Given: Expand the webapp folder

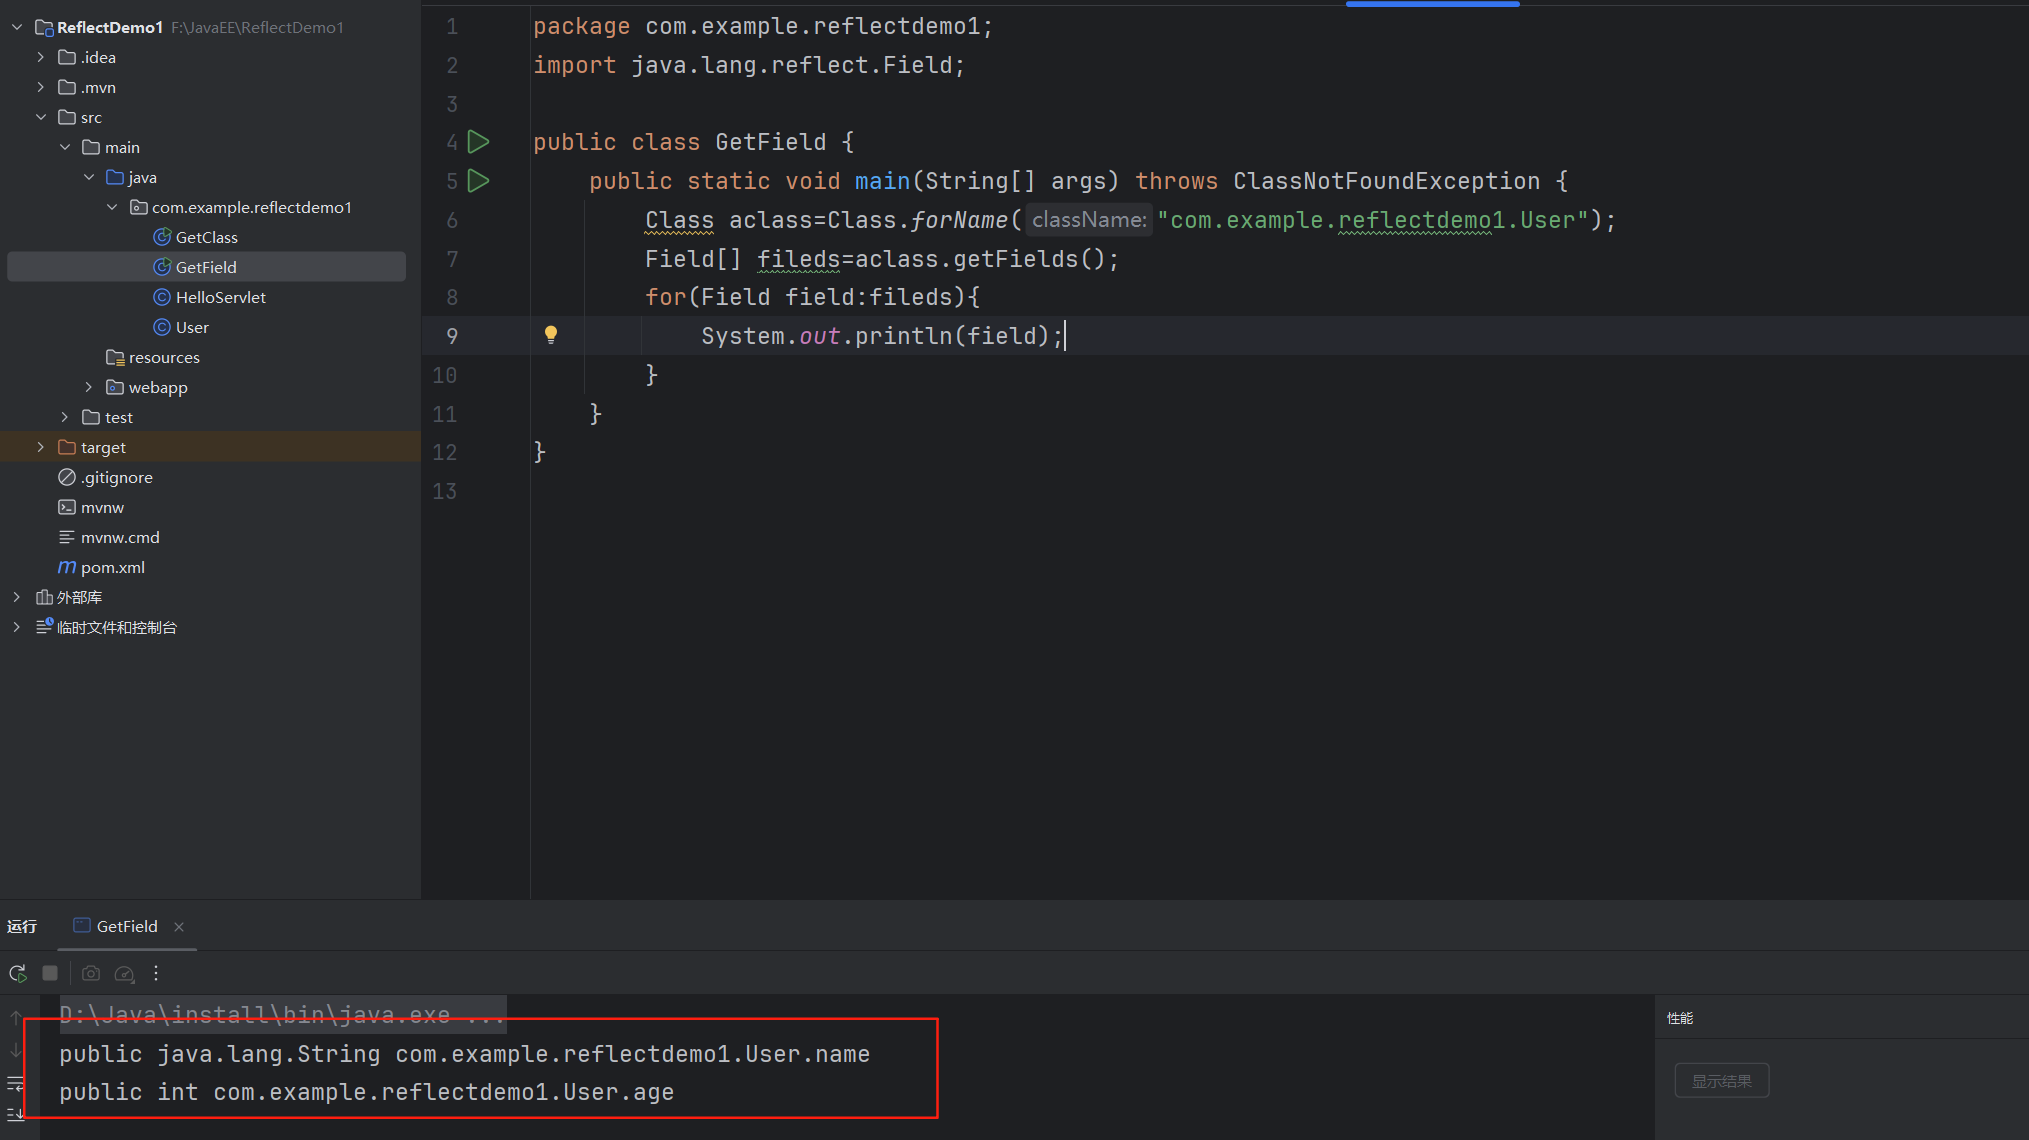Looking at the screenshot, I should 89,387.
